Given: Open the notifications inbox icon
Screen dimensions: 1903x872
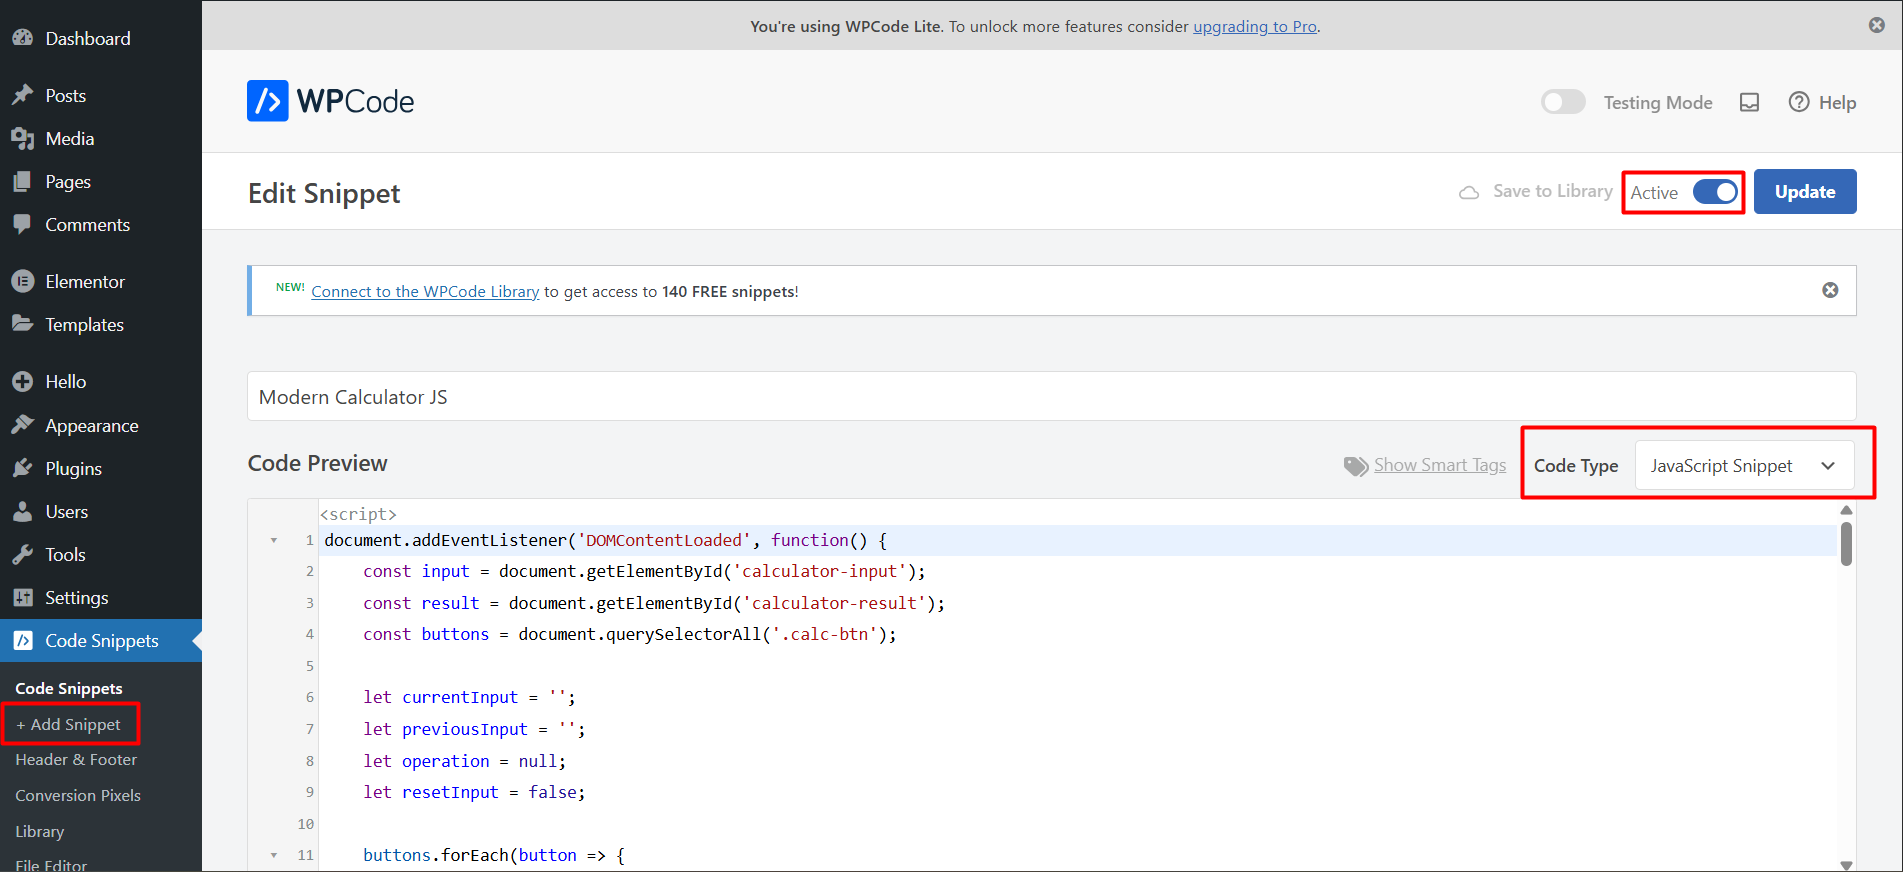Looking at the screenshot, I should (1749, 102).
